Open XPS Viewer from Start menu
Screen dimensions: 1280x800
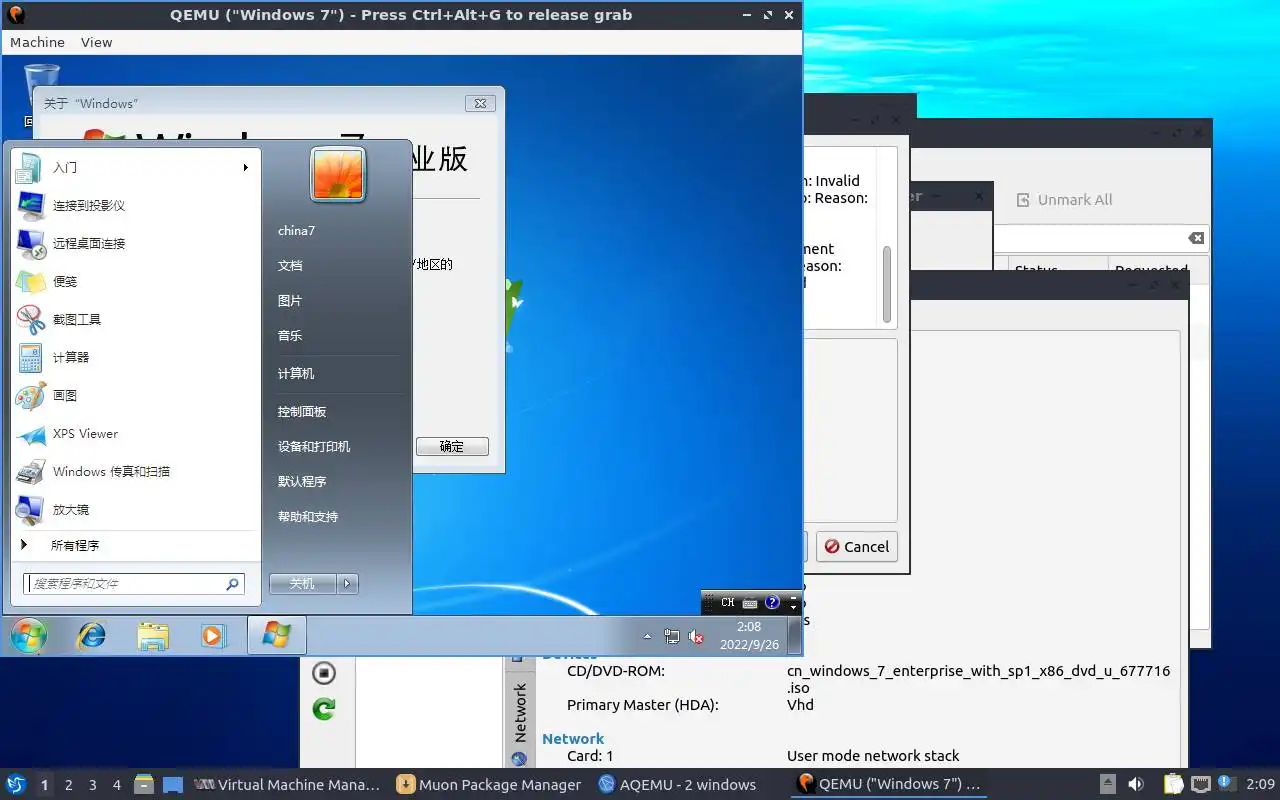134,433
